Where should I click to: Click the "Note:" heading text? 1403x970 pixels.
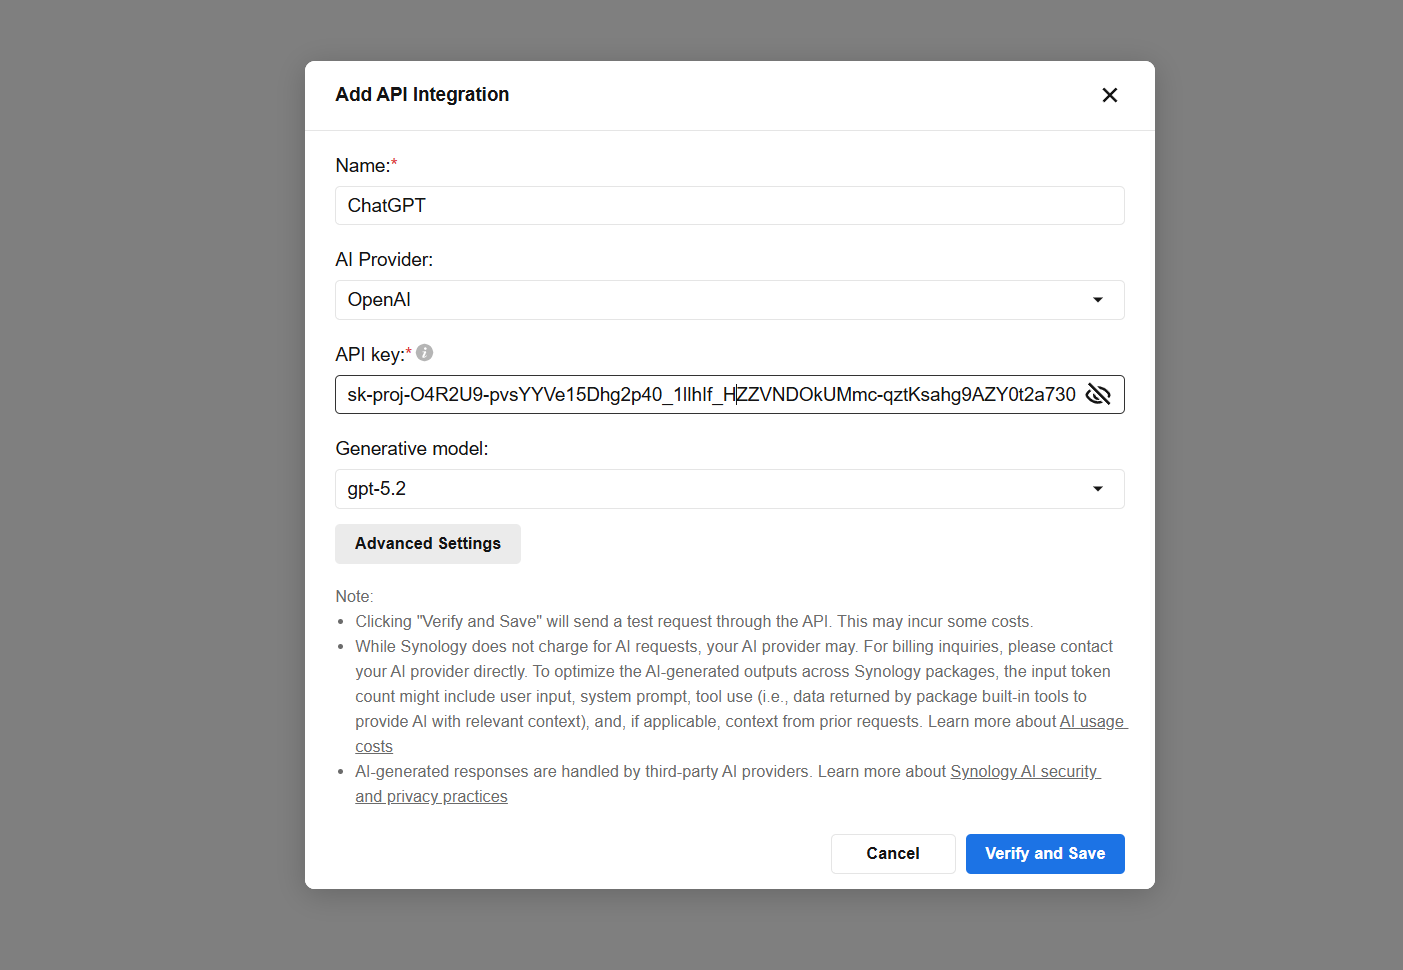click(x=354, y=596)
